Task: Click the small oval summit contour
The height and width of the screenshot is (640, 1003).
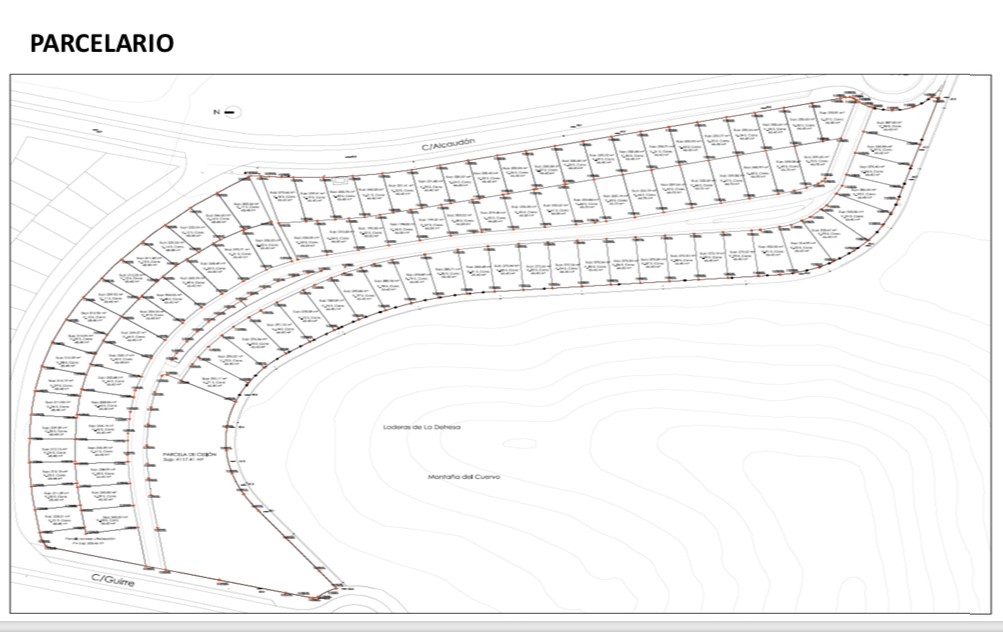Action: 519,443
